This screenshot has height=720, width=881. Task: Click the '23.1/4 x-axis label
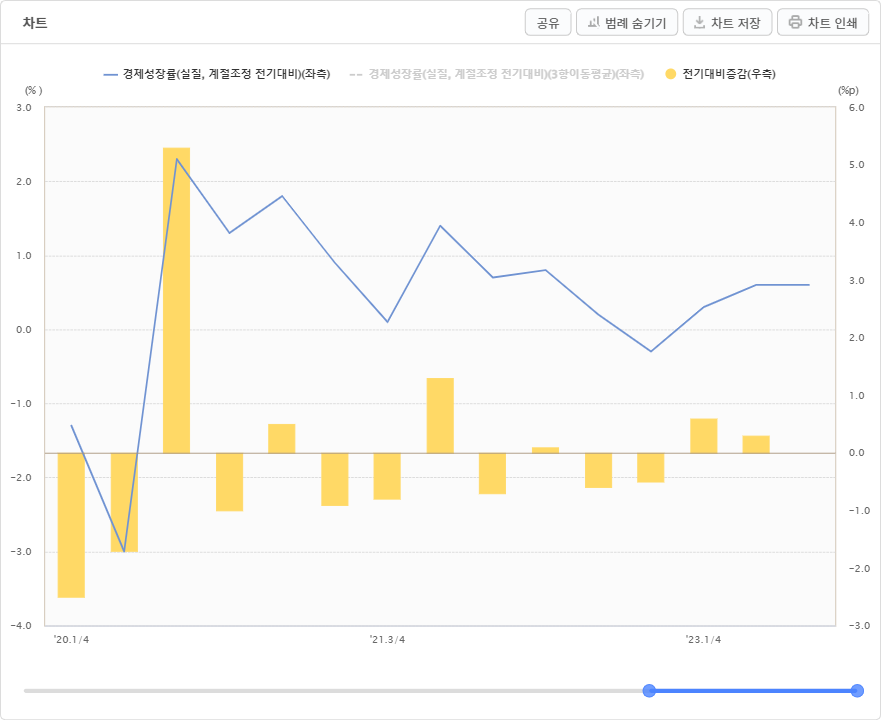[x=703, y=640]
